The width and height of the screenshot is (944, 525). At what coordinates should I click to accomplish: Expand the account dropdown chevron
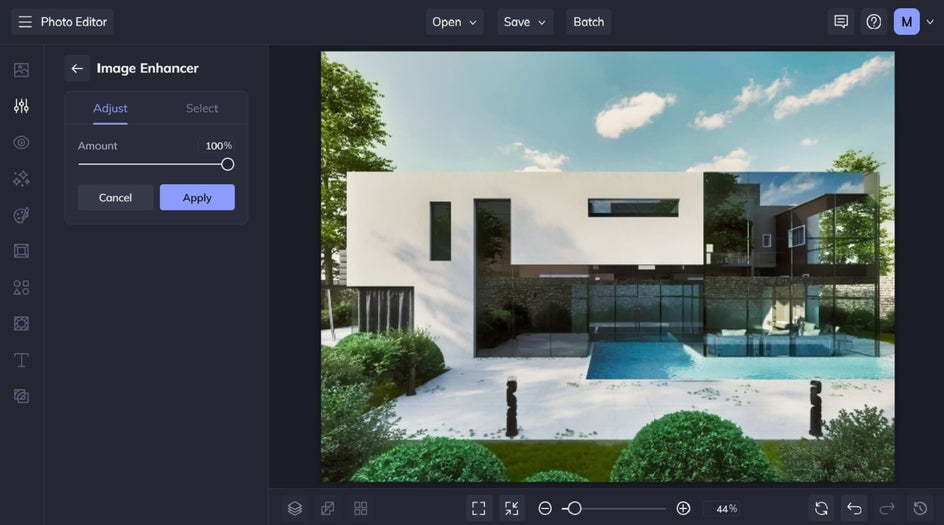pos(930,22)
